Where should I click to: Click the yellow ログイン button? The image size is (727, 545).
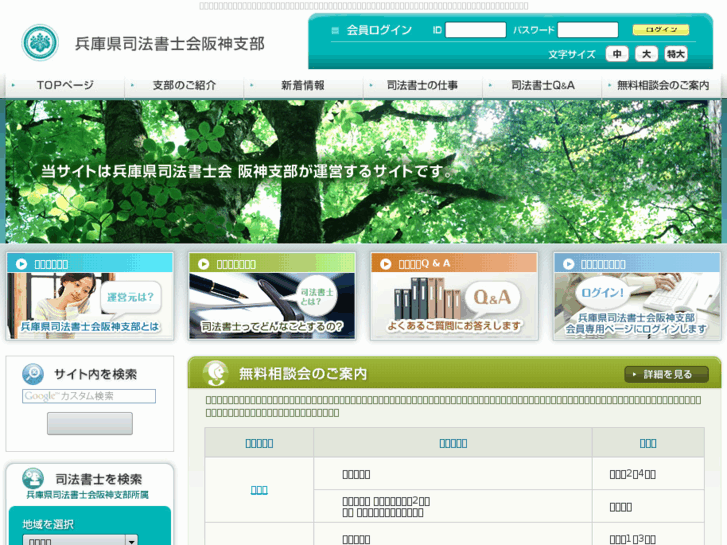[x=661, y=30]
